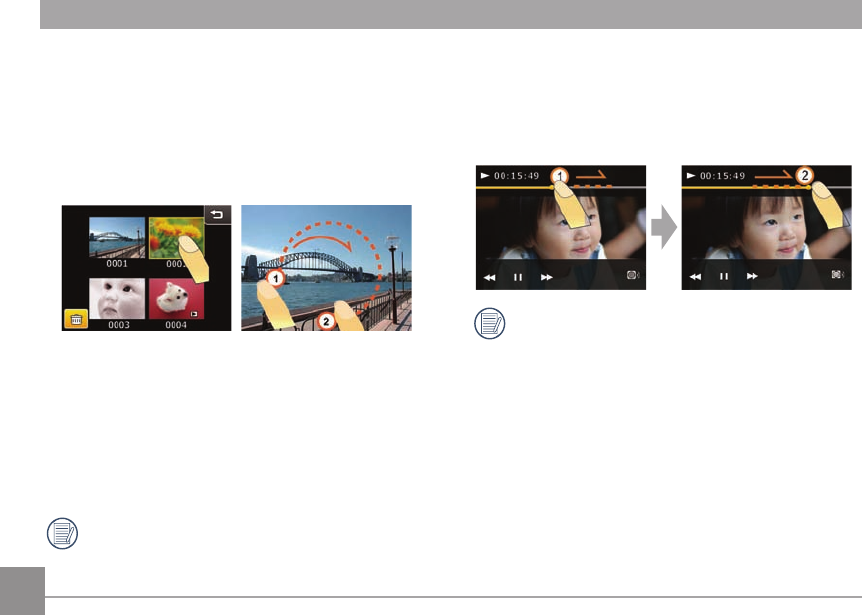862x615 pixels.
Task: Click rewind in the step 2 video screen
Action: (695, 276)
